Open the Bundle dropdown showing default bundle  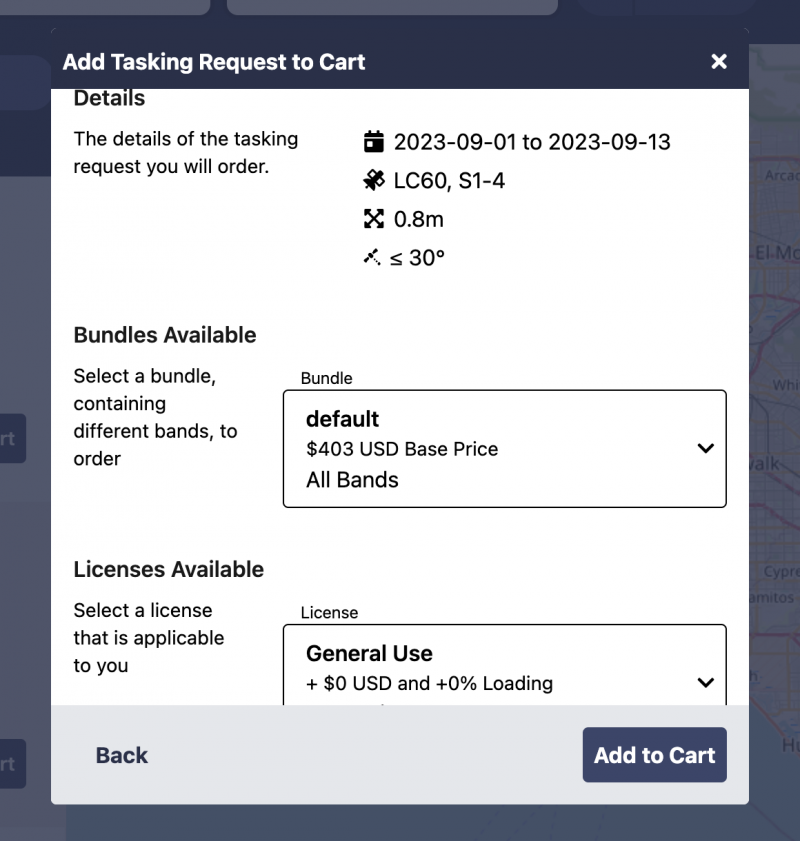504,448
